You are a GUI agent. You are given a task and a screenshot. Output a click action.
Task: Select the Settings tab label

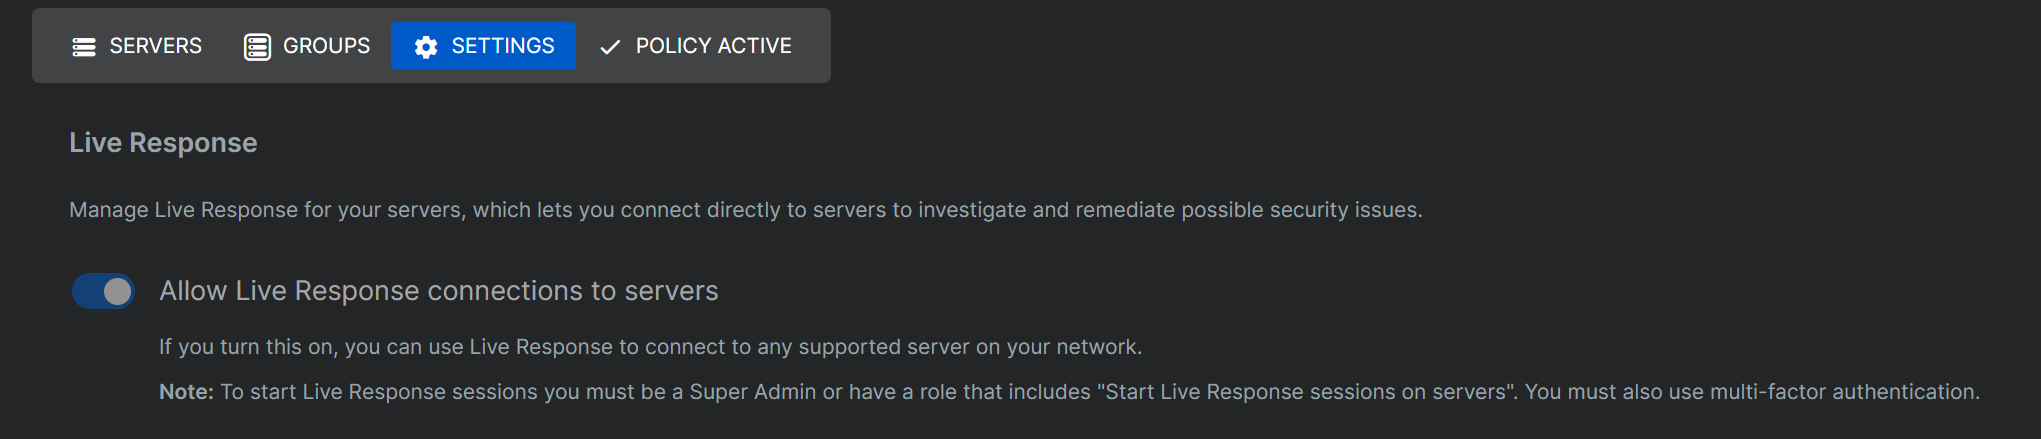pyautogui.click(x=502, y=46)
